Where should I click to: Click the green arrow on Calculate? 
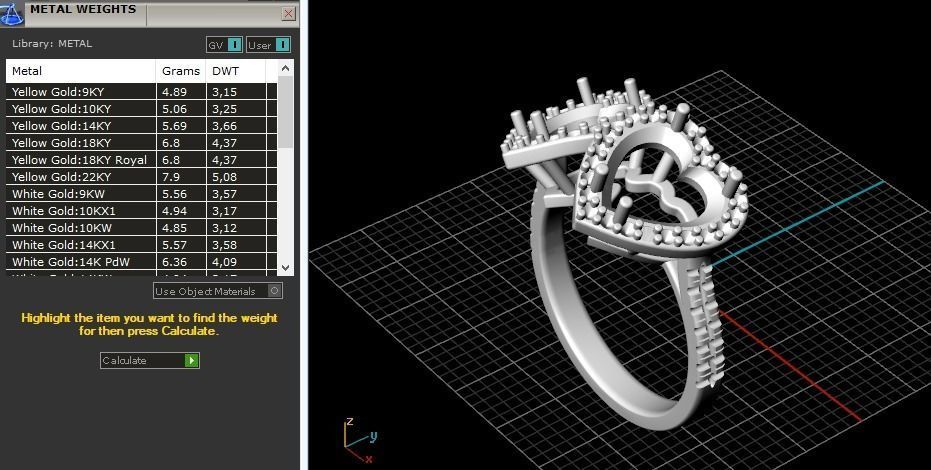(x=191, y=360)
